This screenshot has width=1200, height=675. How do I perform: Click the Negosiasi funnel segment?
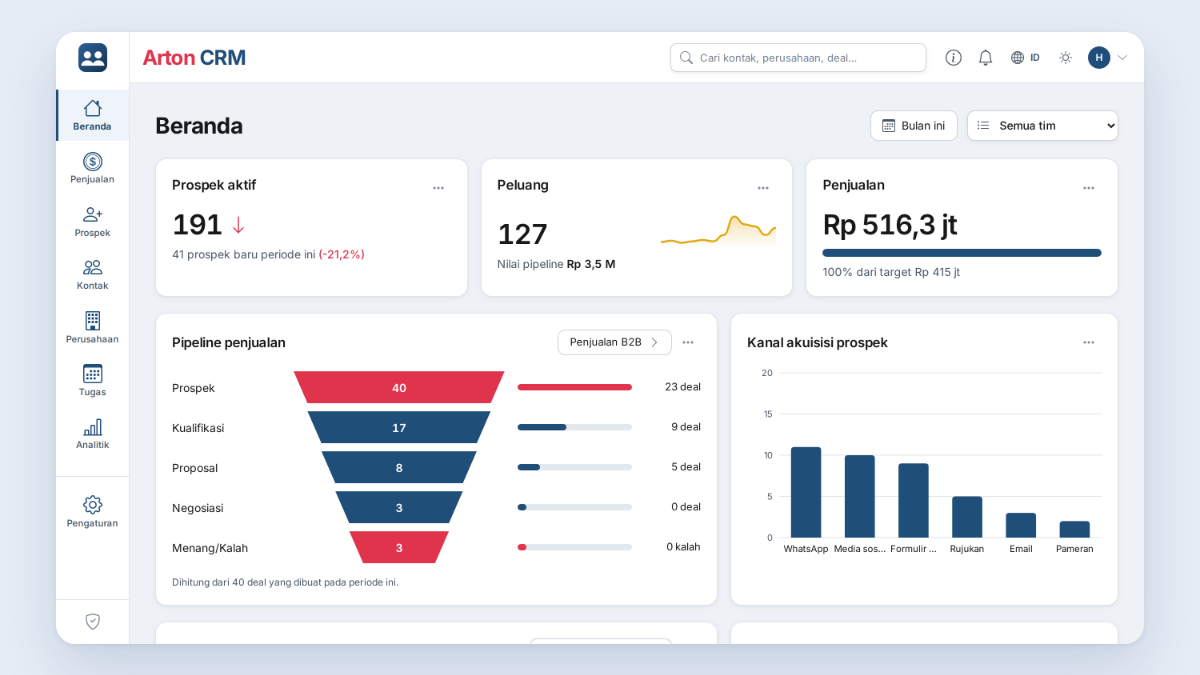pyautogui.click(x=399, y=507)
